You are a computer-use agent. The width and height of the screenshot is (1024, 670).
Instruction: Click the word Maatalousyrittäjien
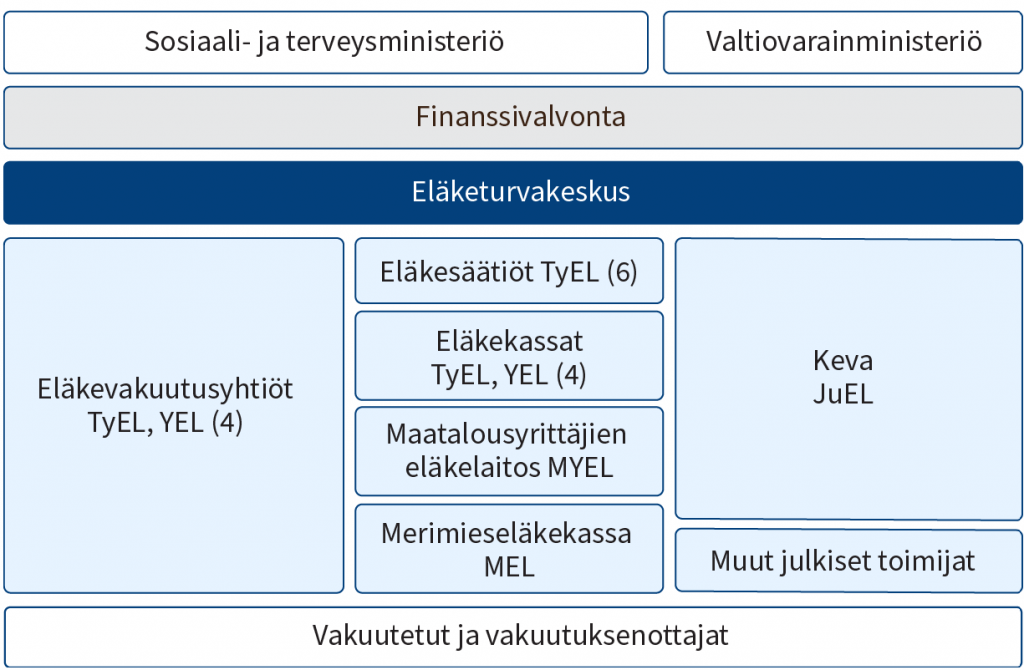point(506,434)
